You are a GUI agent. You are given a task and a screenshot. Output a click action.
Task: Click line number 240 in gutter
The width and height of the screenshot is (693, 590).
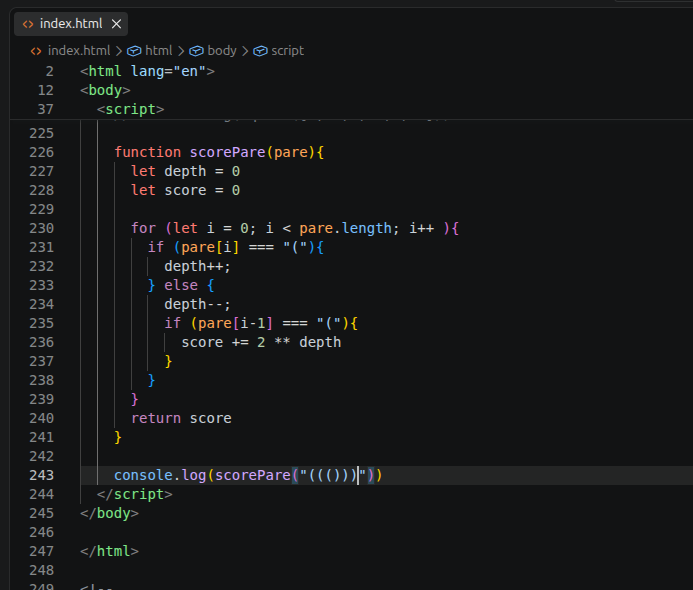click(x=41, y=419)
